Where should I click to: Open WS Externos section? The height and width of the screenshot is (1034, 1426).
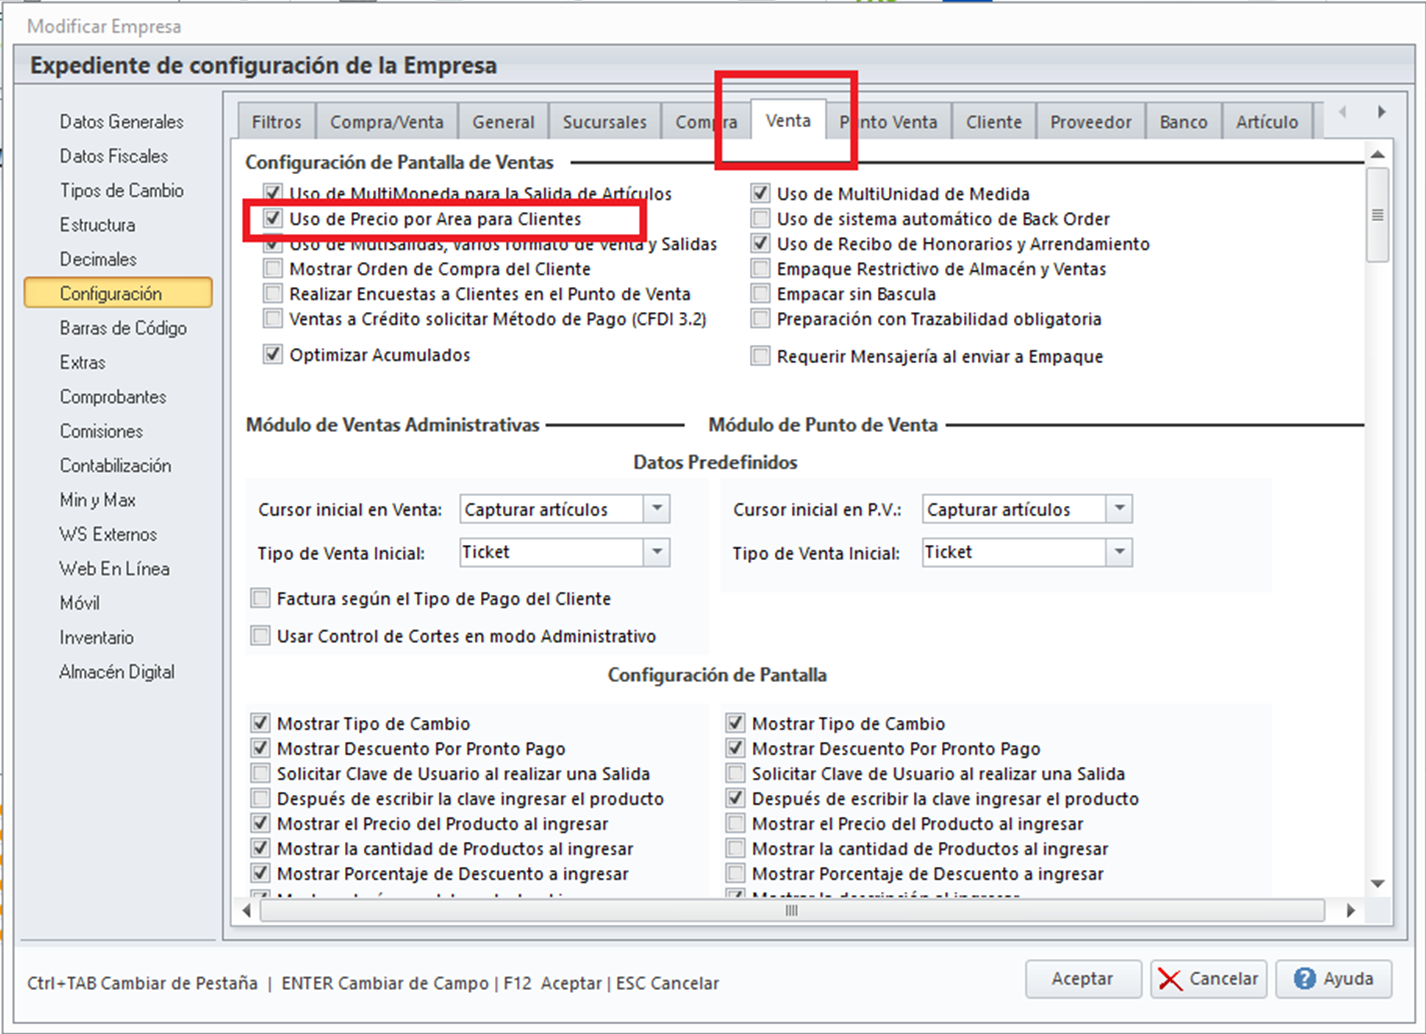(108, 534)
